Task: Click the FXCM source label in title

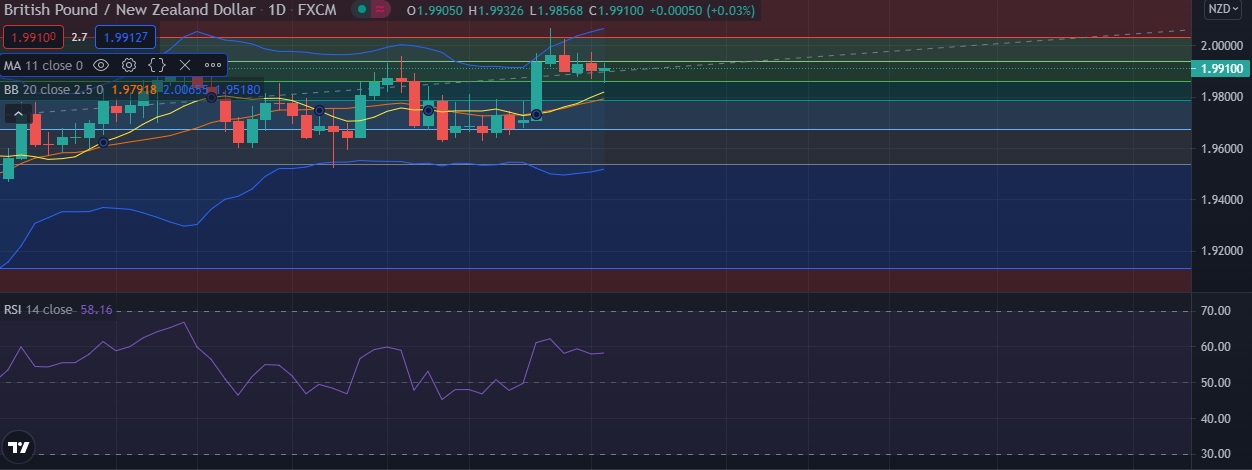Action: (x=317, y=10)
